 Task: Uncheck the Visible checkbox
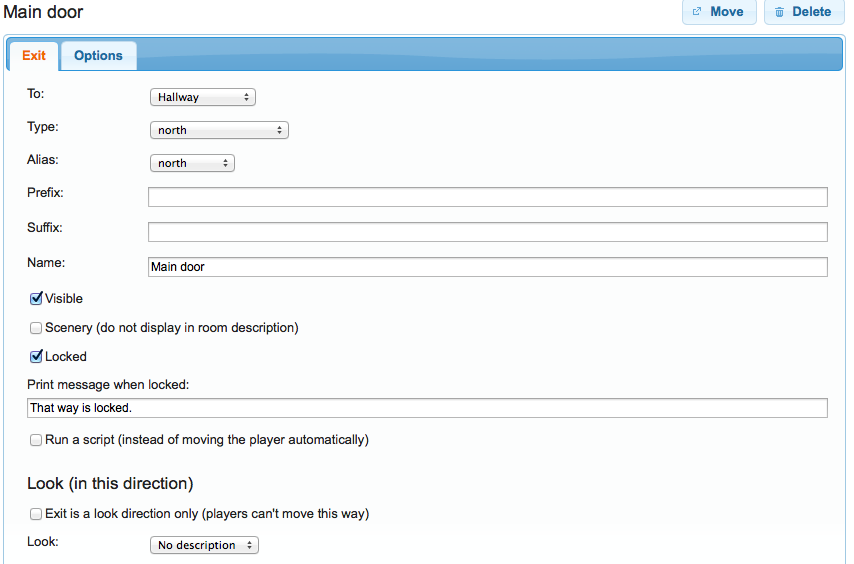(36, 298)
